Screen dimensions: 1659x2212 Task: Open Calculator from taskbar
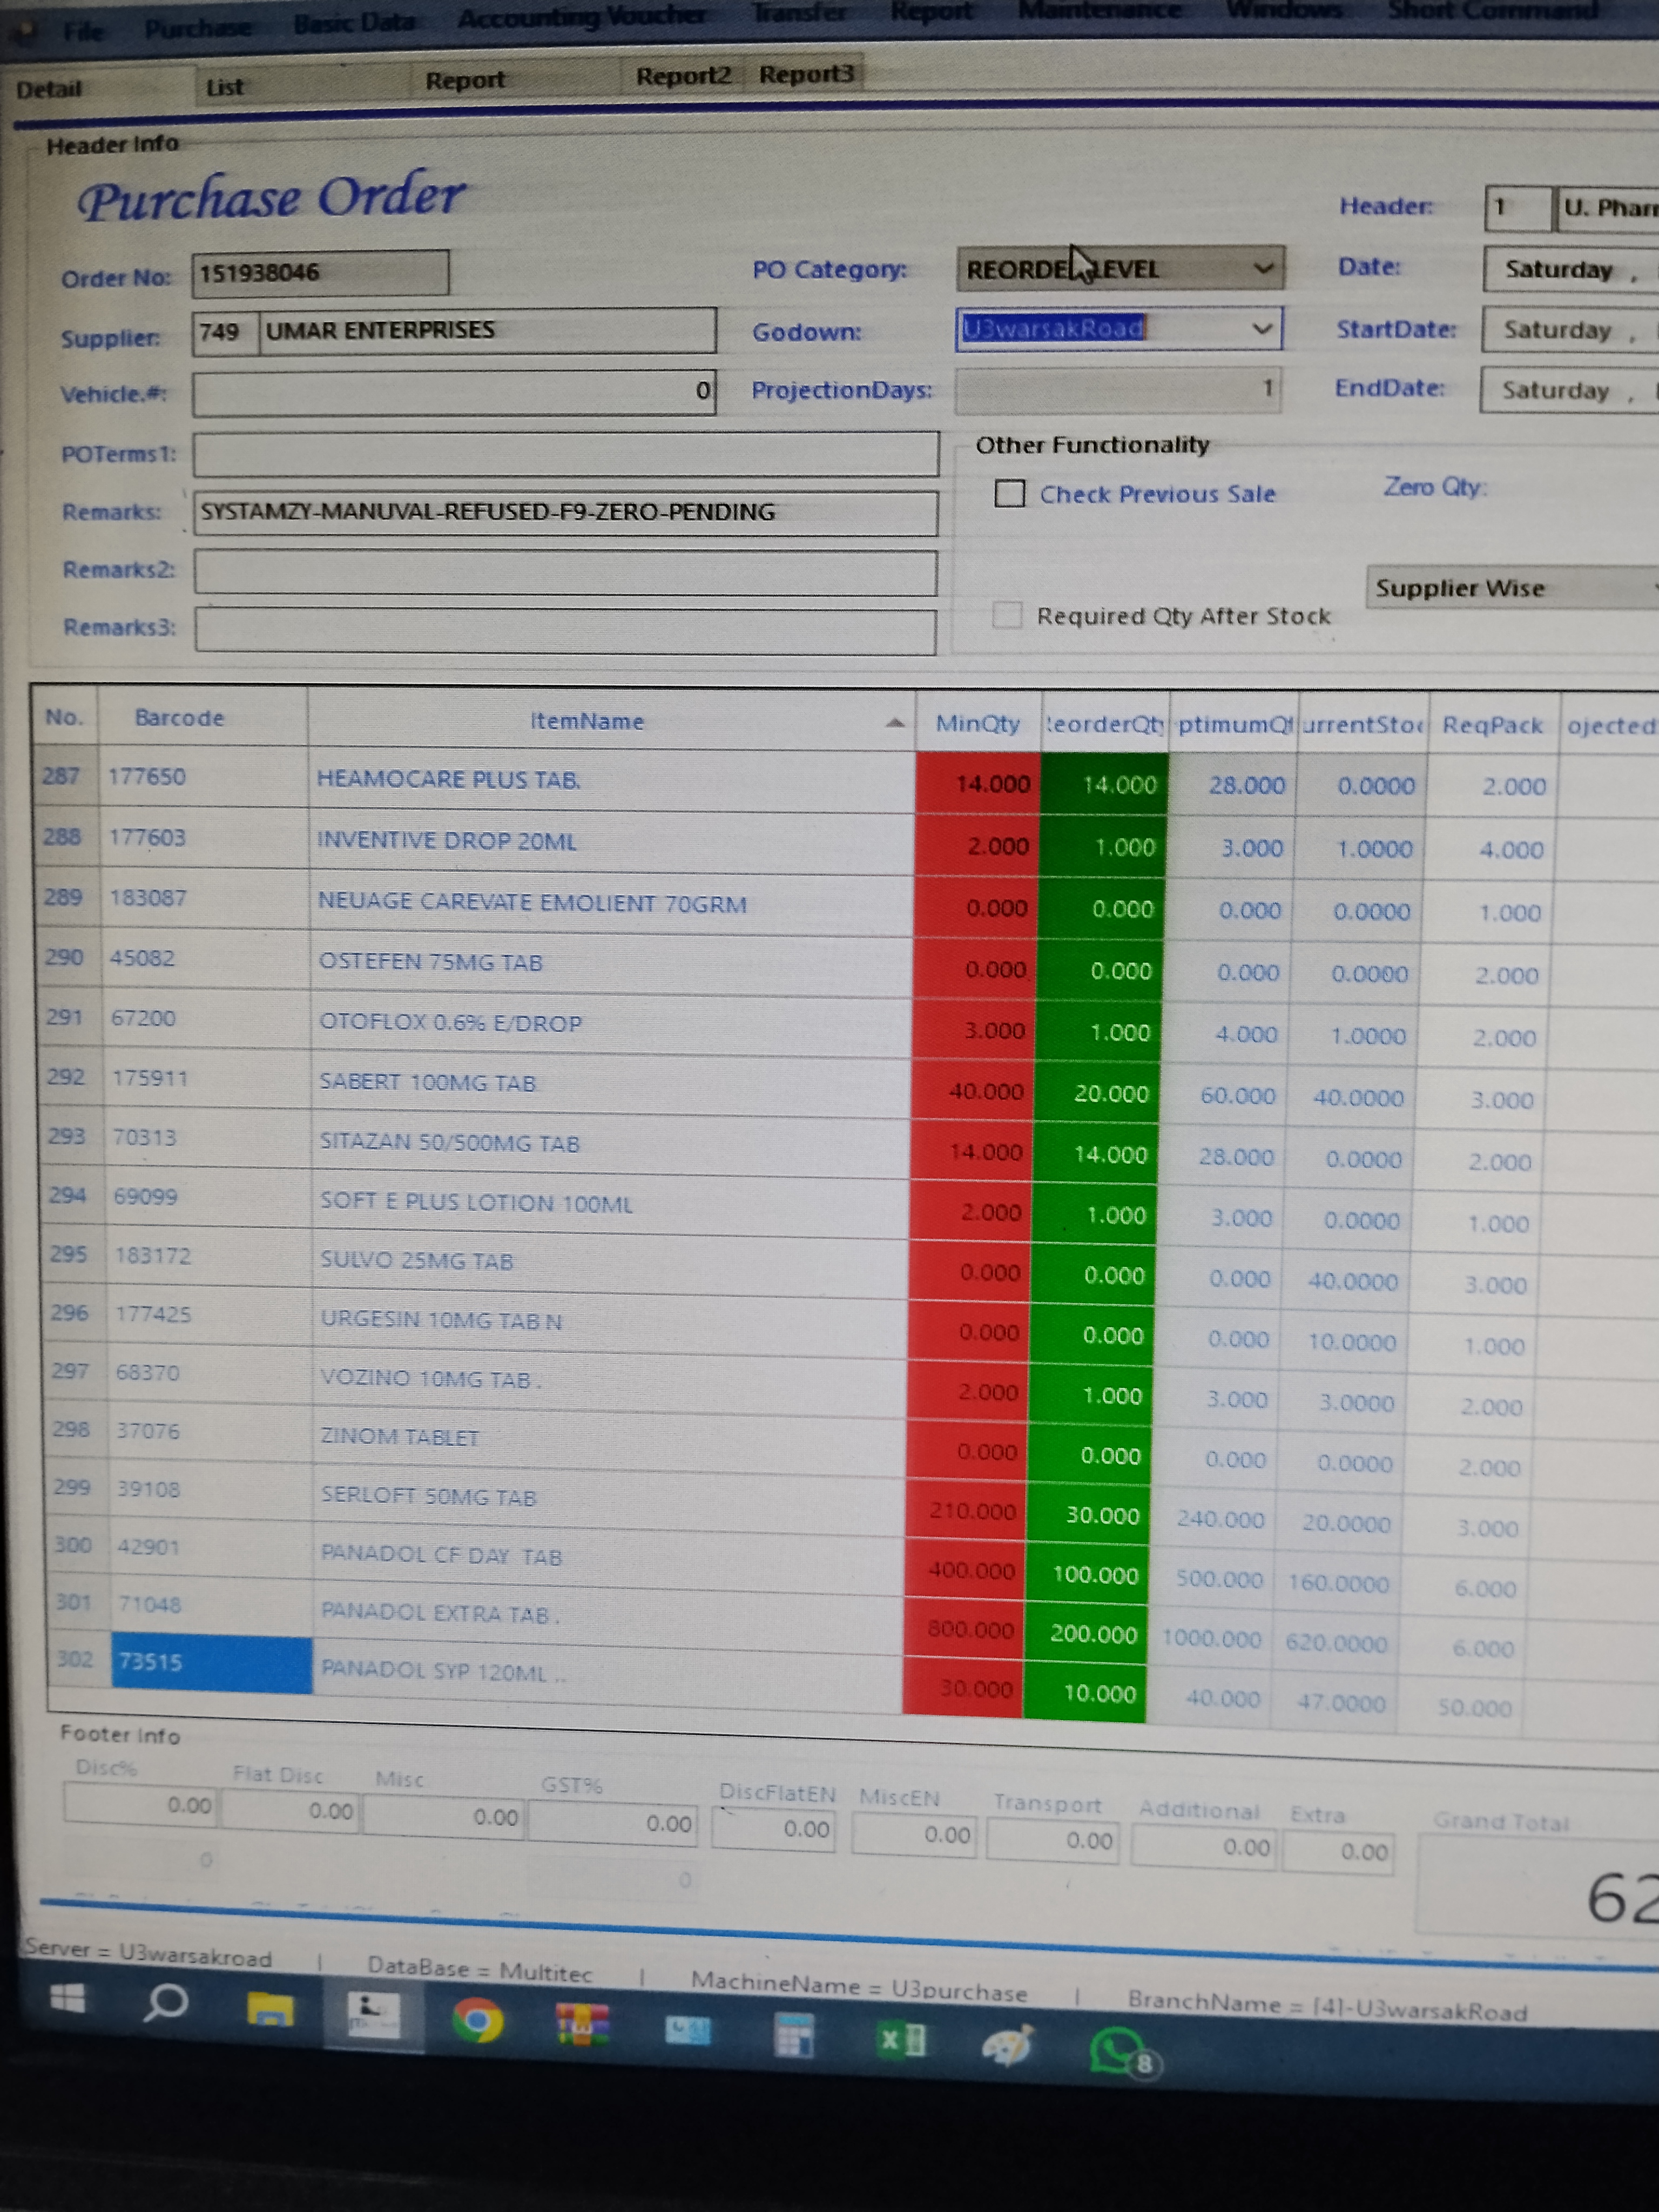pos(795,2035)
